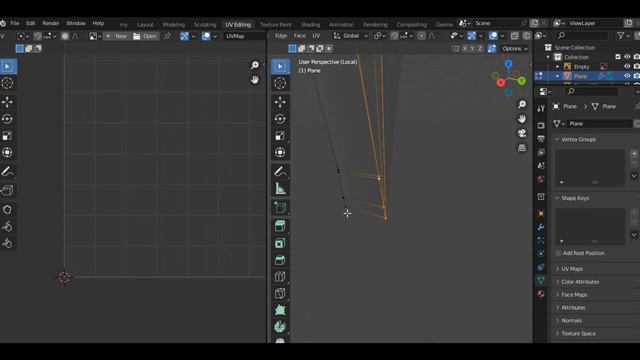The image size is (640, 360).
Task: Select the Knife tool
Action: tap(280, 293)
